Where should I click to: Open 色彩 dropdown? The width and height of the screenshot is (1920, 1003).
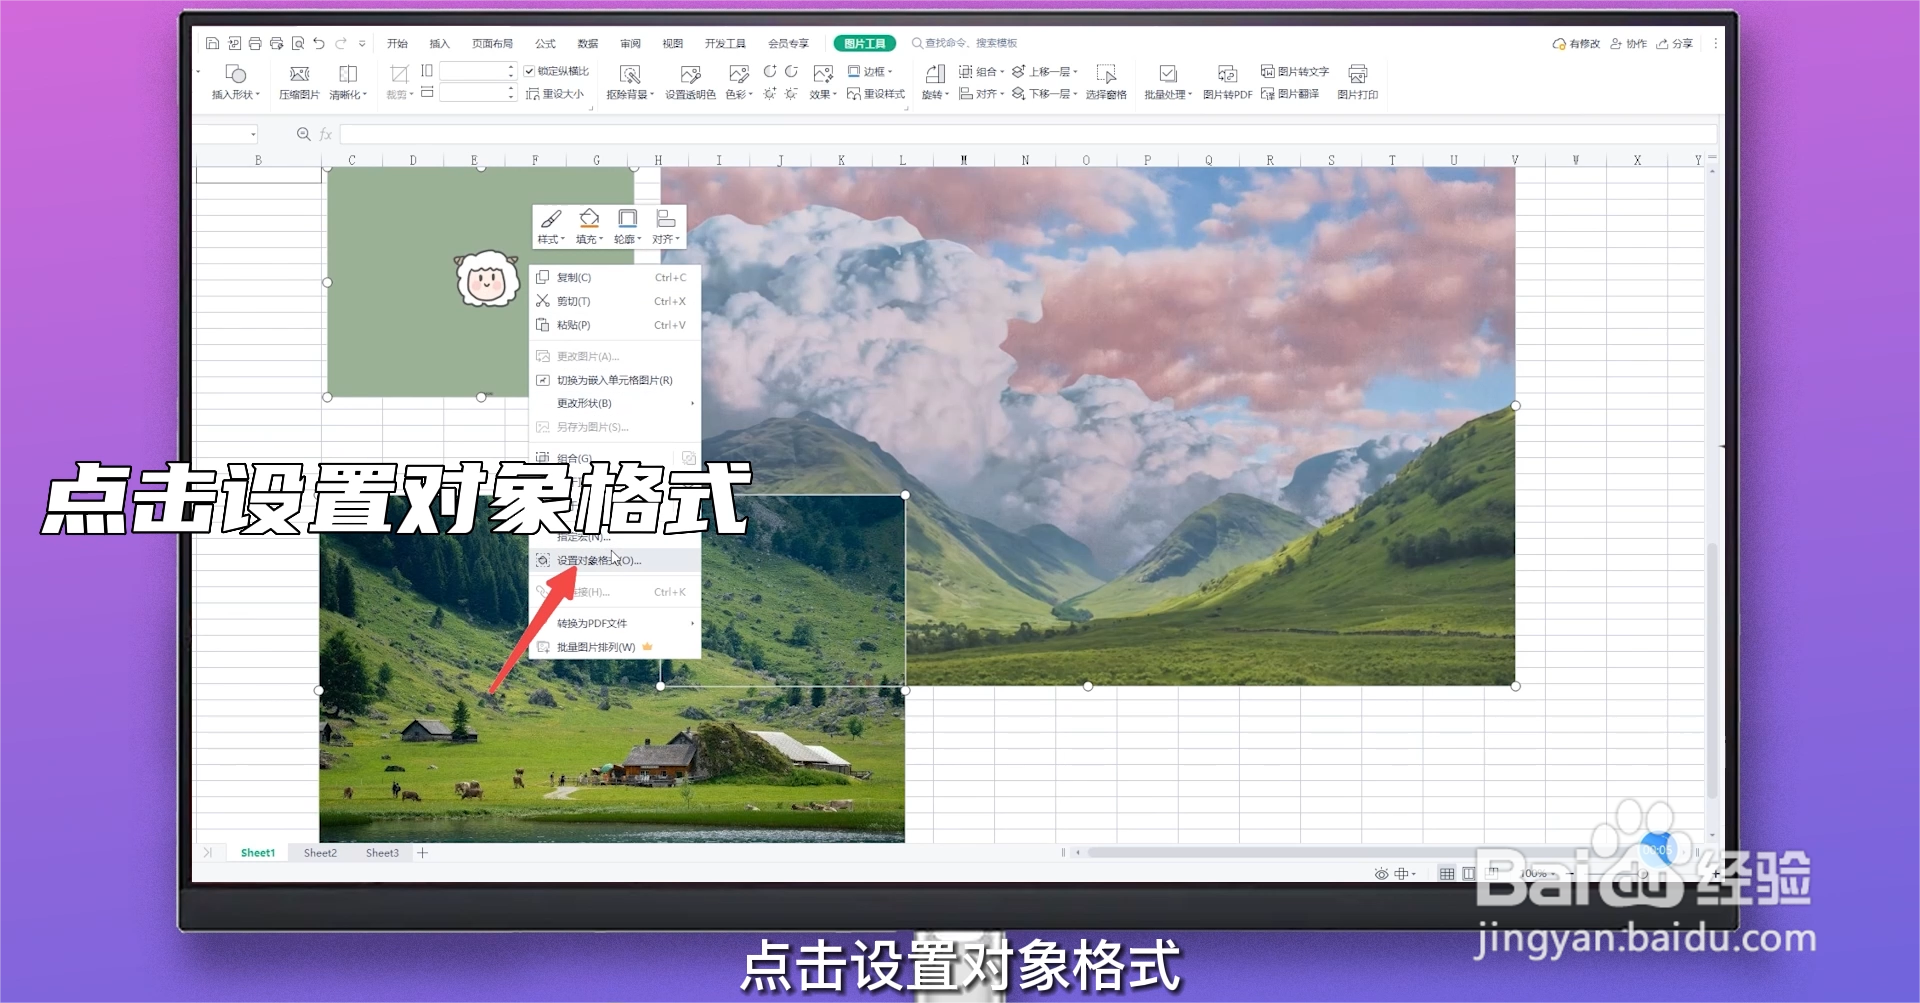[739, 82]
